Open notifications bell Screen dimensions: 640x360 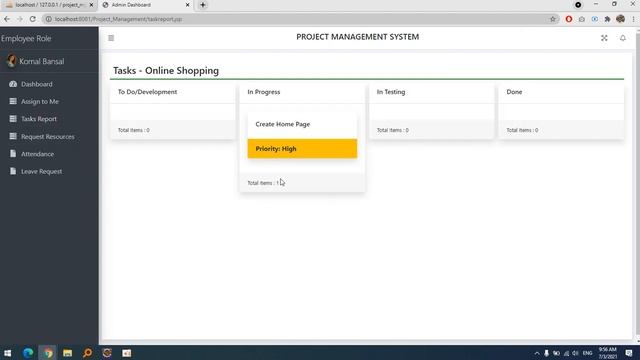(622, 38)
